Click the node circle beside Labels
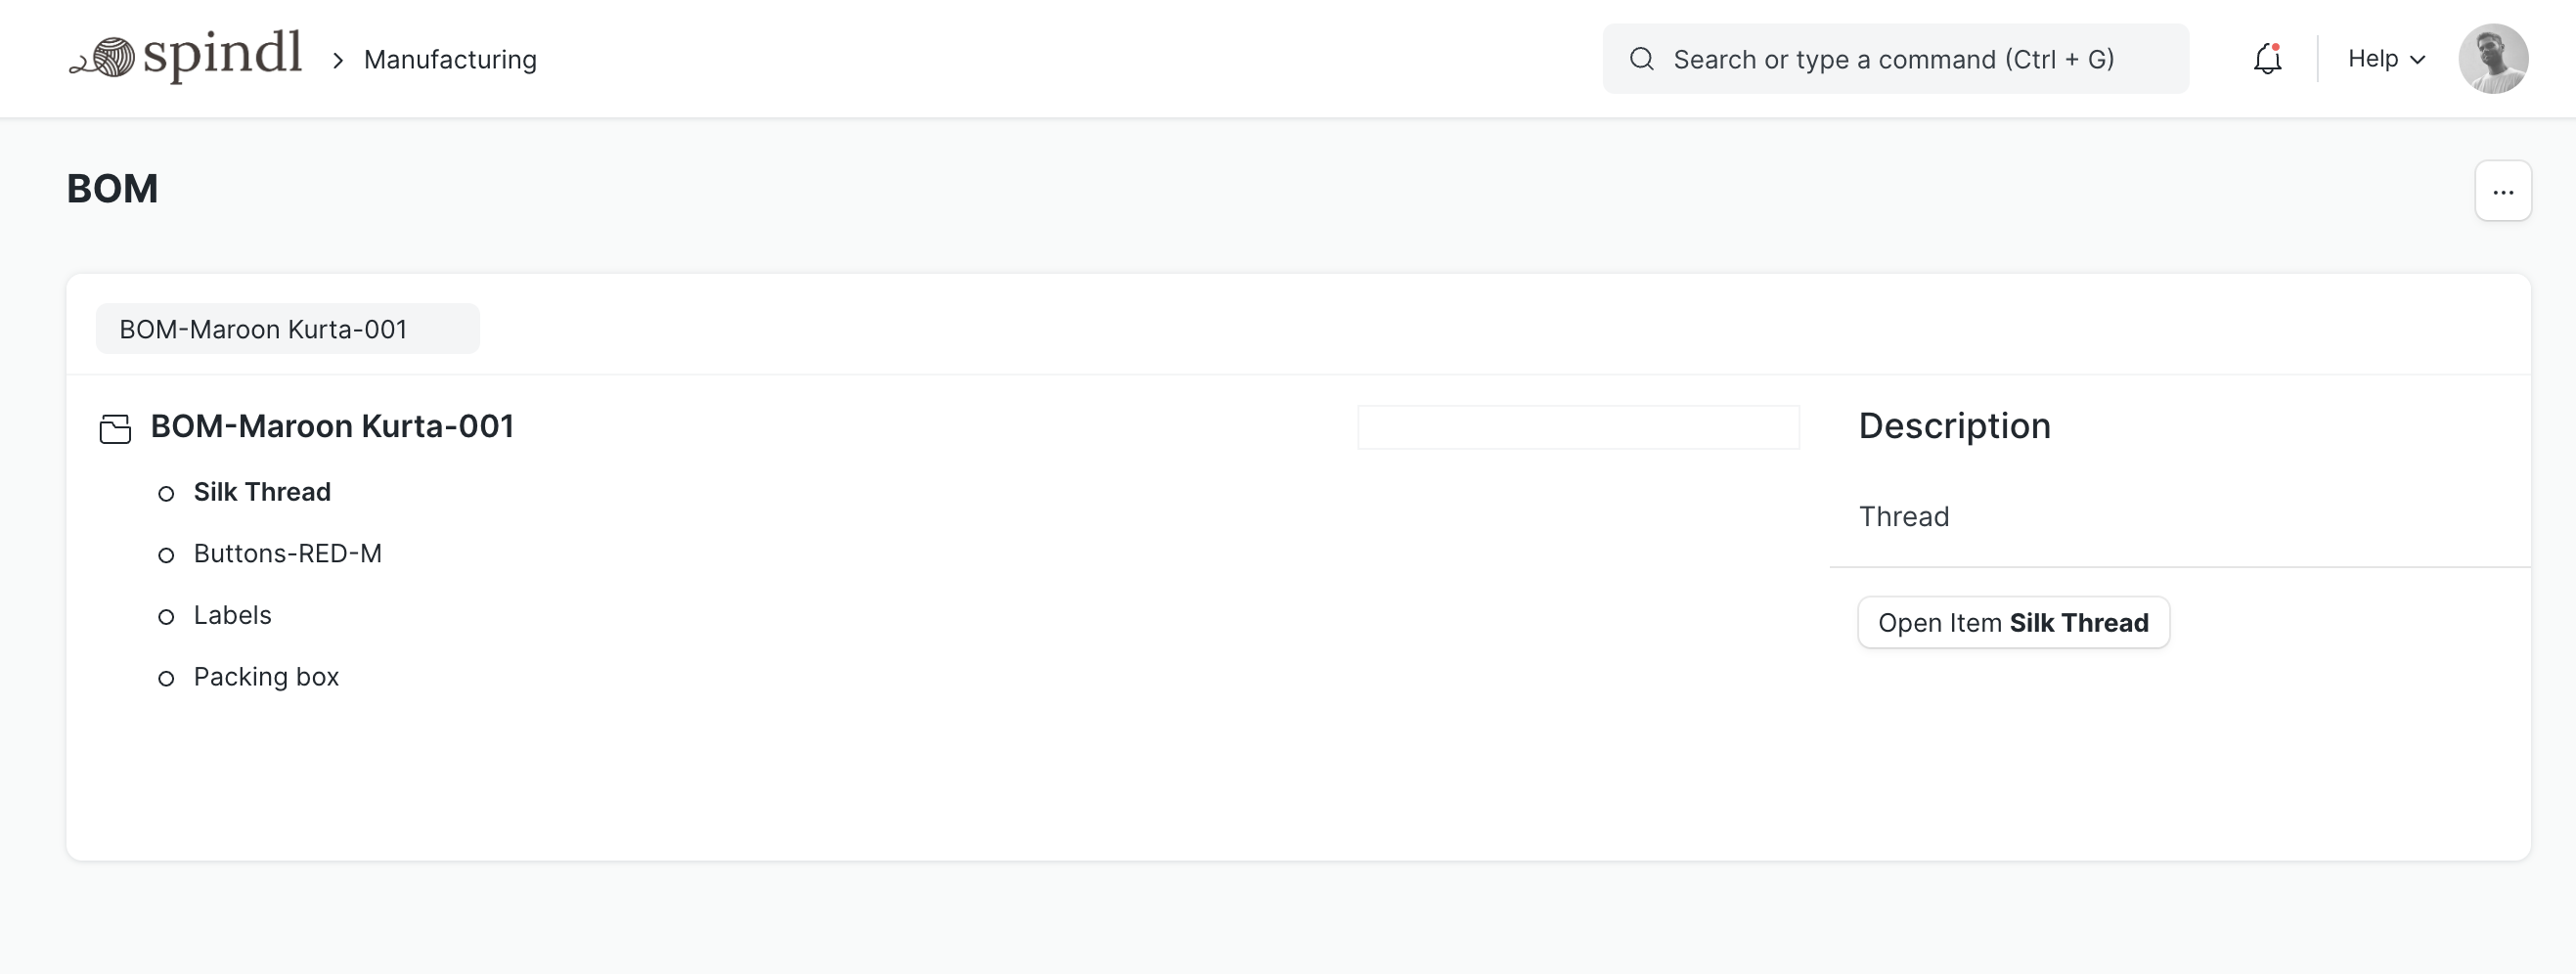The image size is (2576, 974). click(167, 617)
